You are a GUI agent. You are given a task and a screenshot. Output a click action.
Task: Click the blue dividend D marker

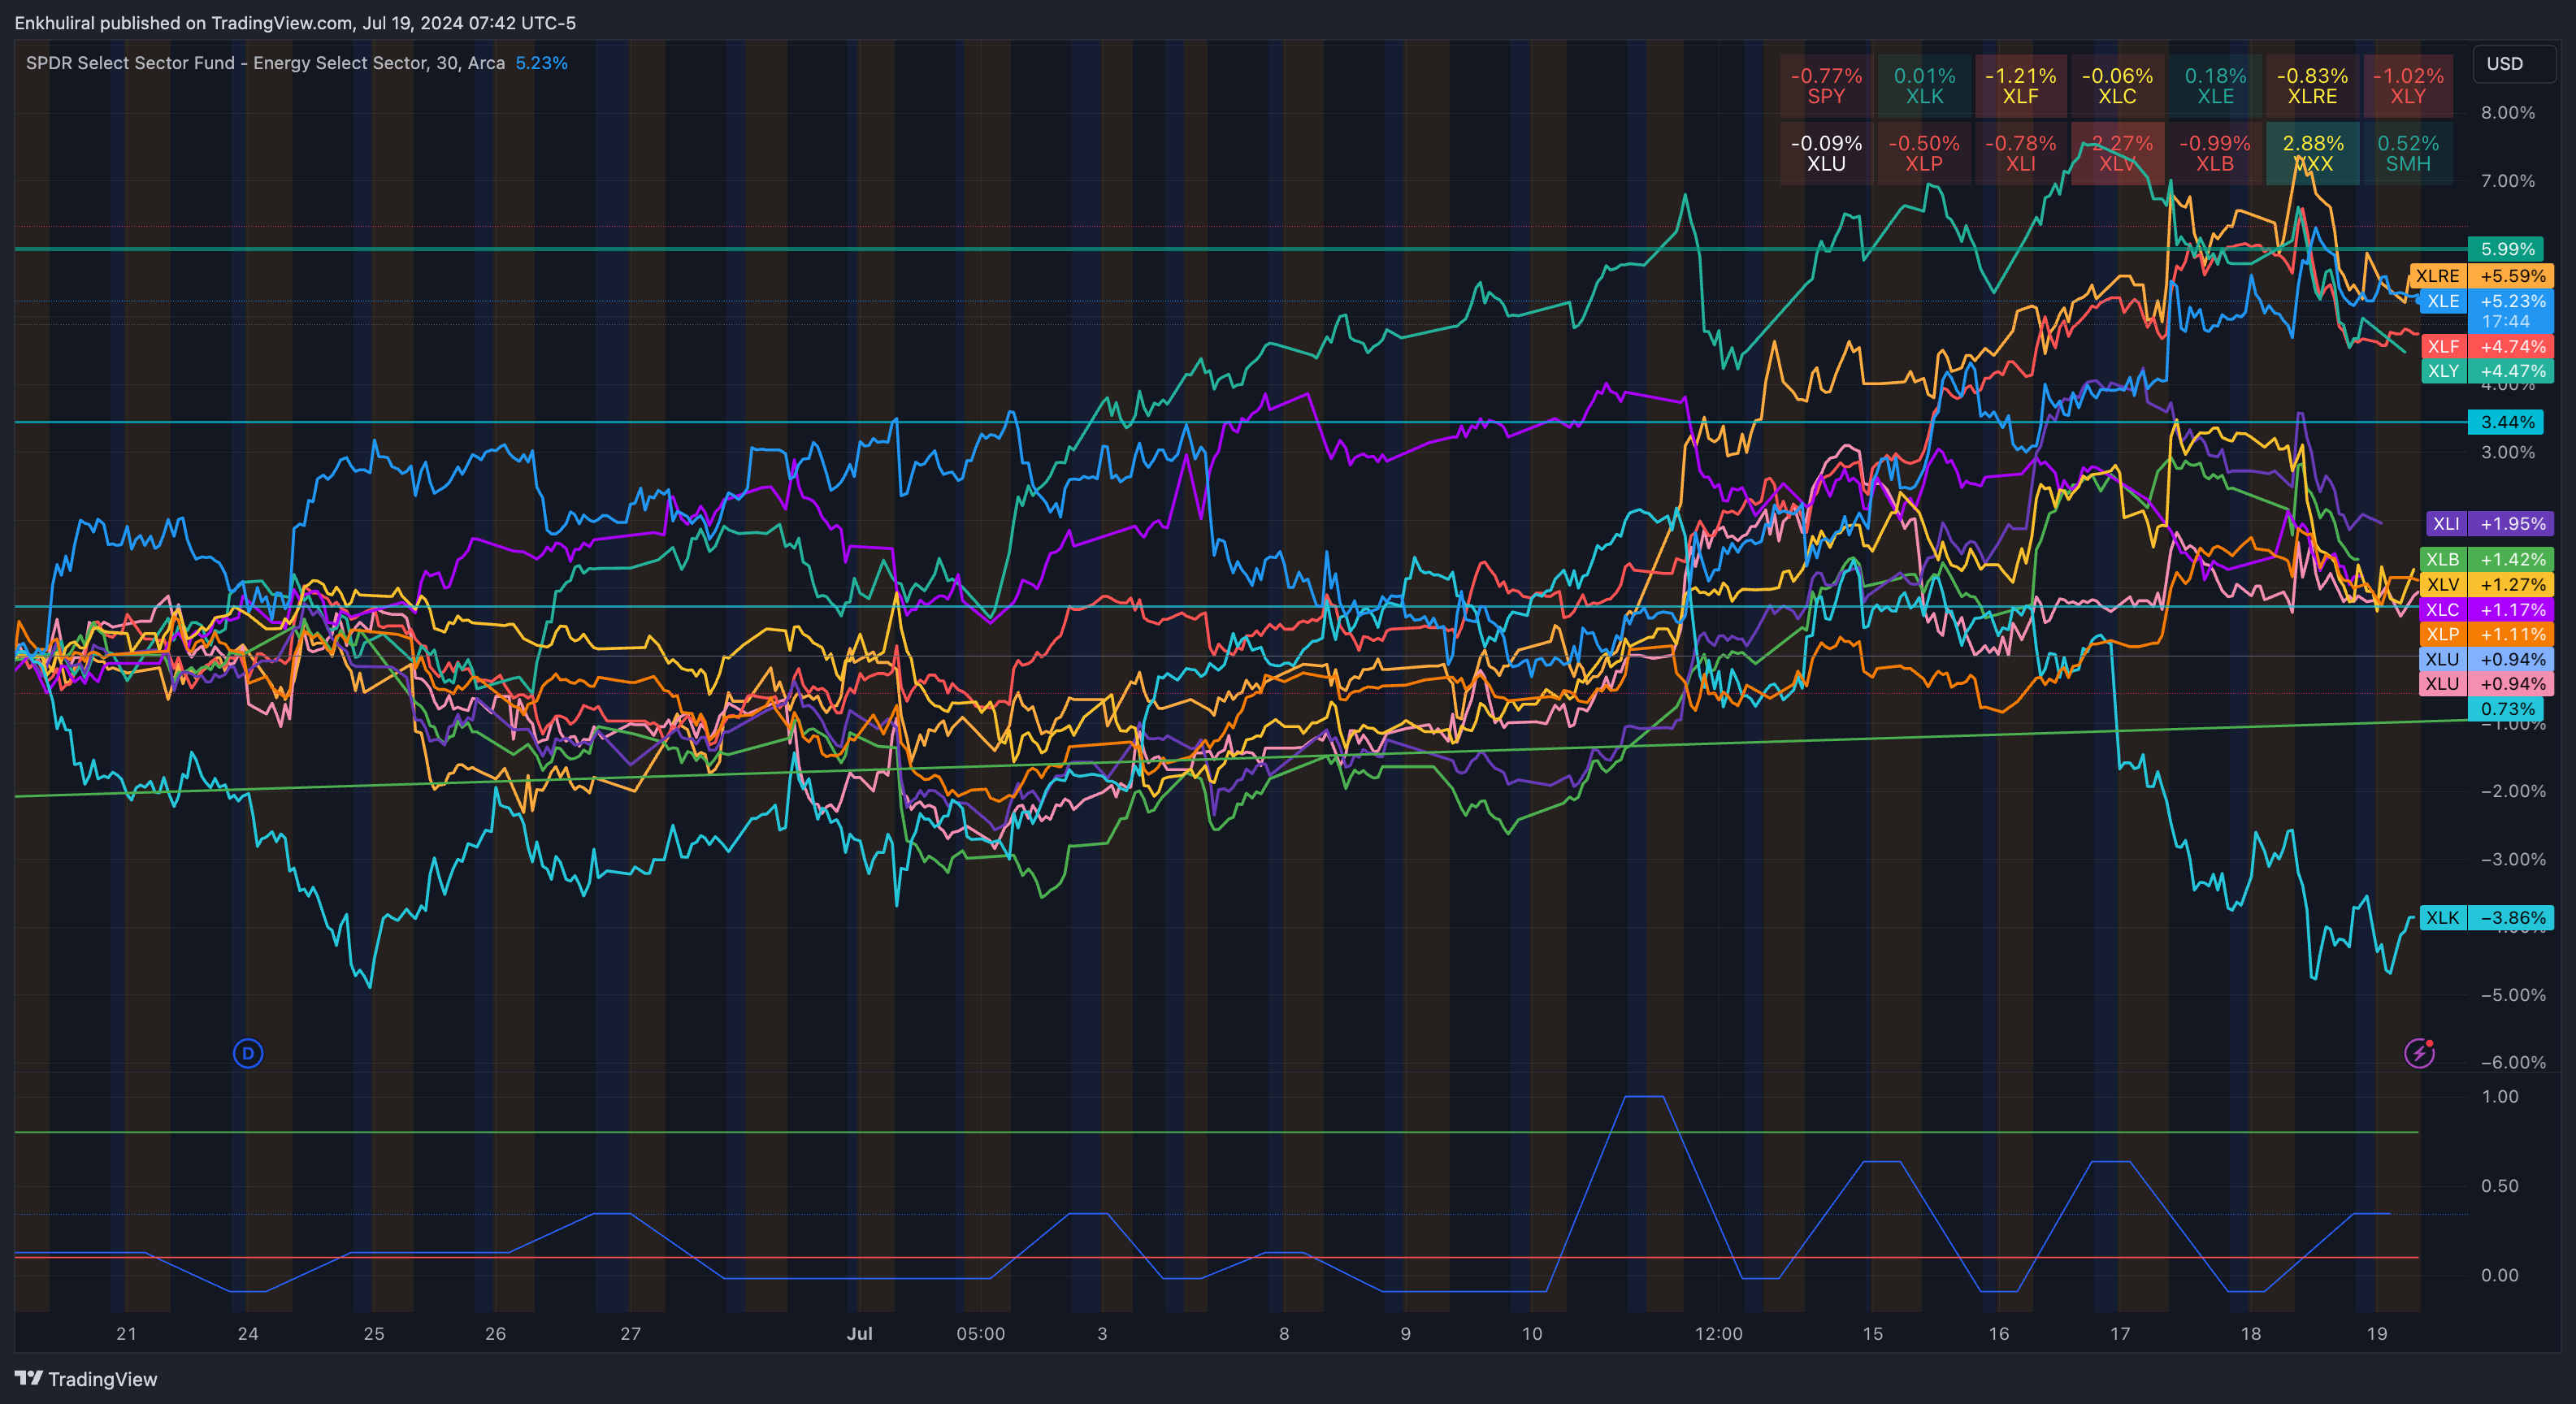pyautogui.click(x=248, y=1053)
